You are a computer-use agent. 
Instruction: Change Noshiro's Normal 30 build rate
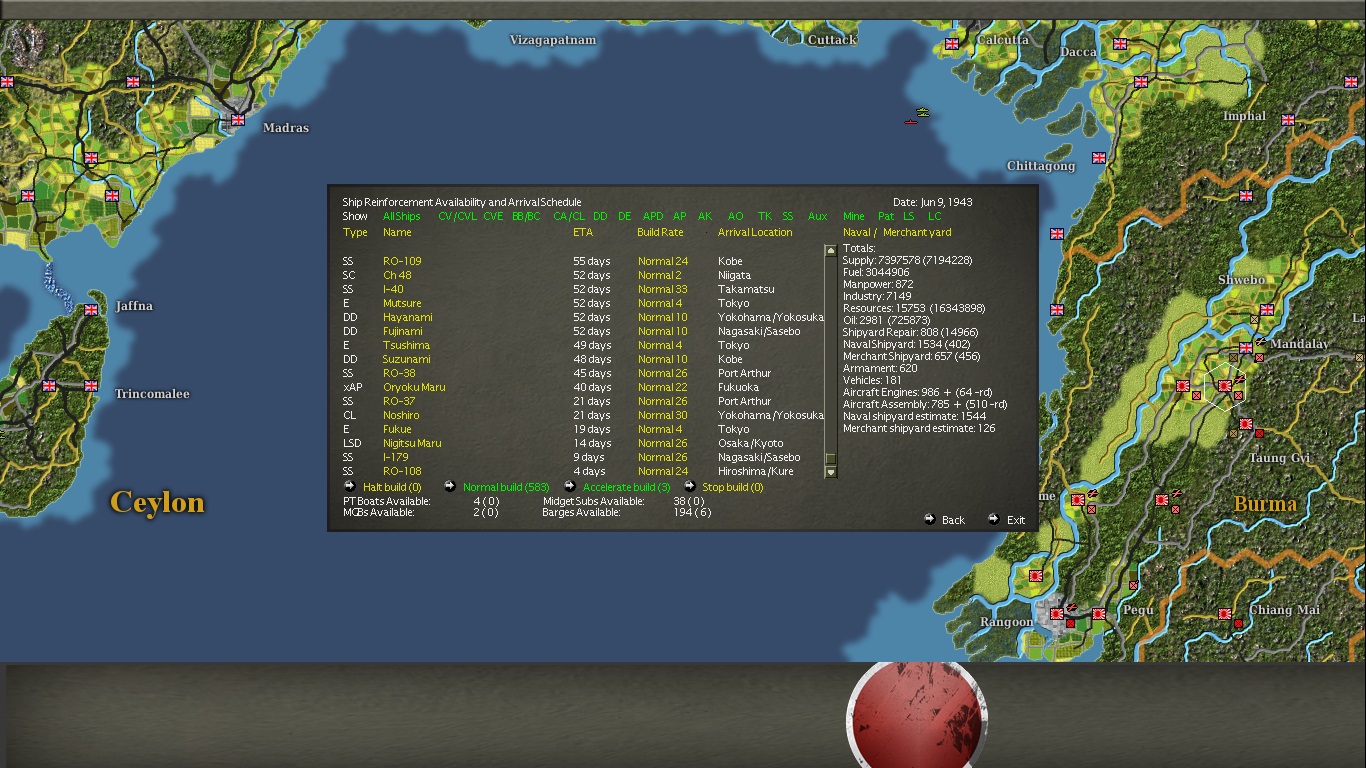click(663, 415)
